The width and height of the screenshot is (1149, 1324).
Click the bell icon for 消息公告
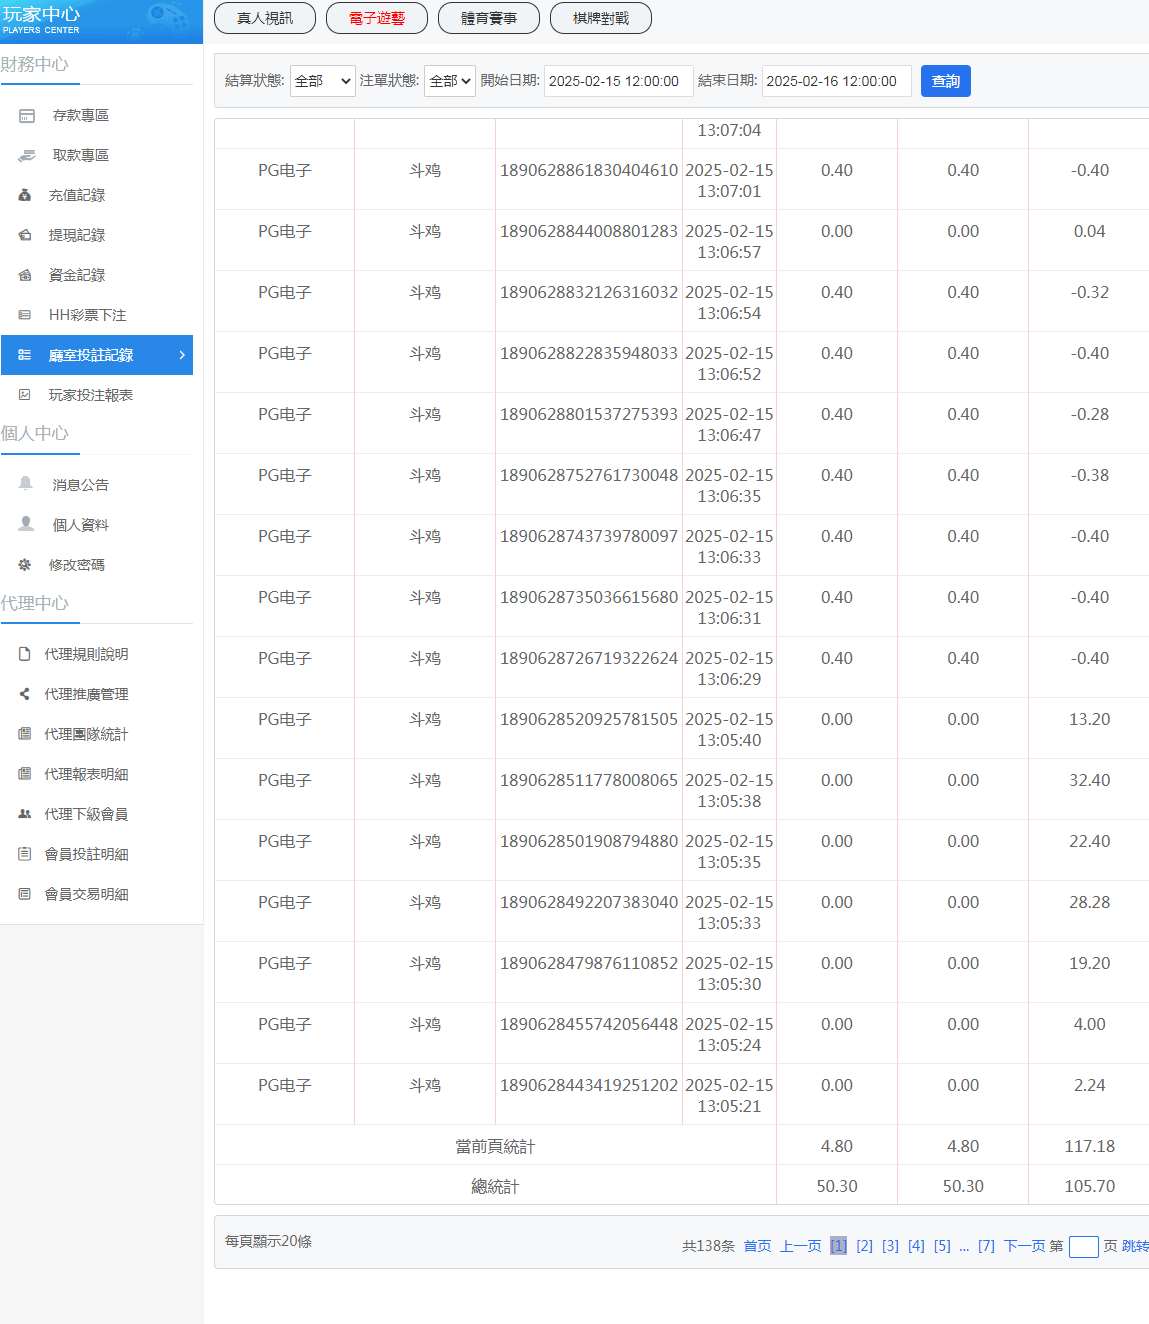(x=26, y=485)
